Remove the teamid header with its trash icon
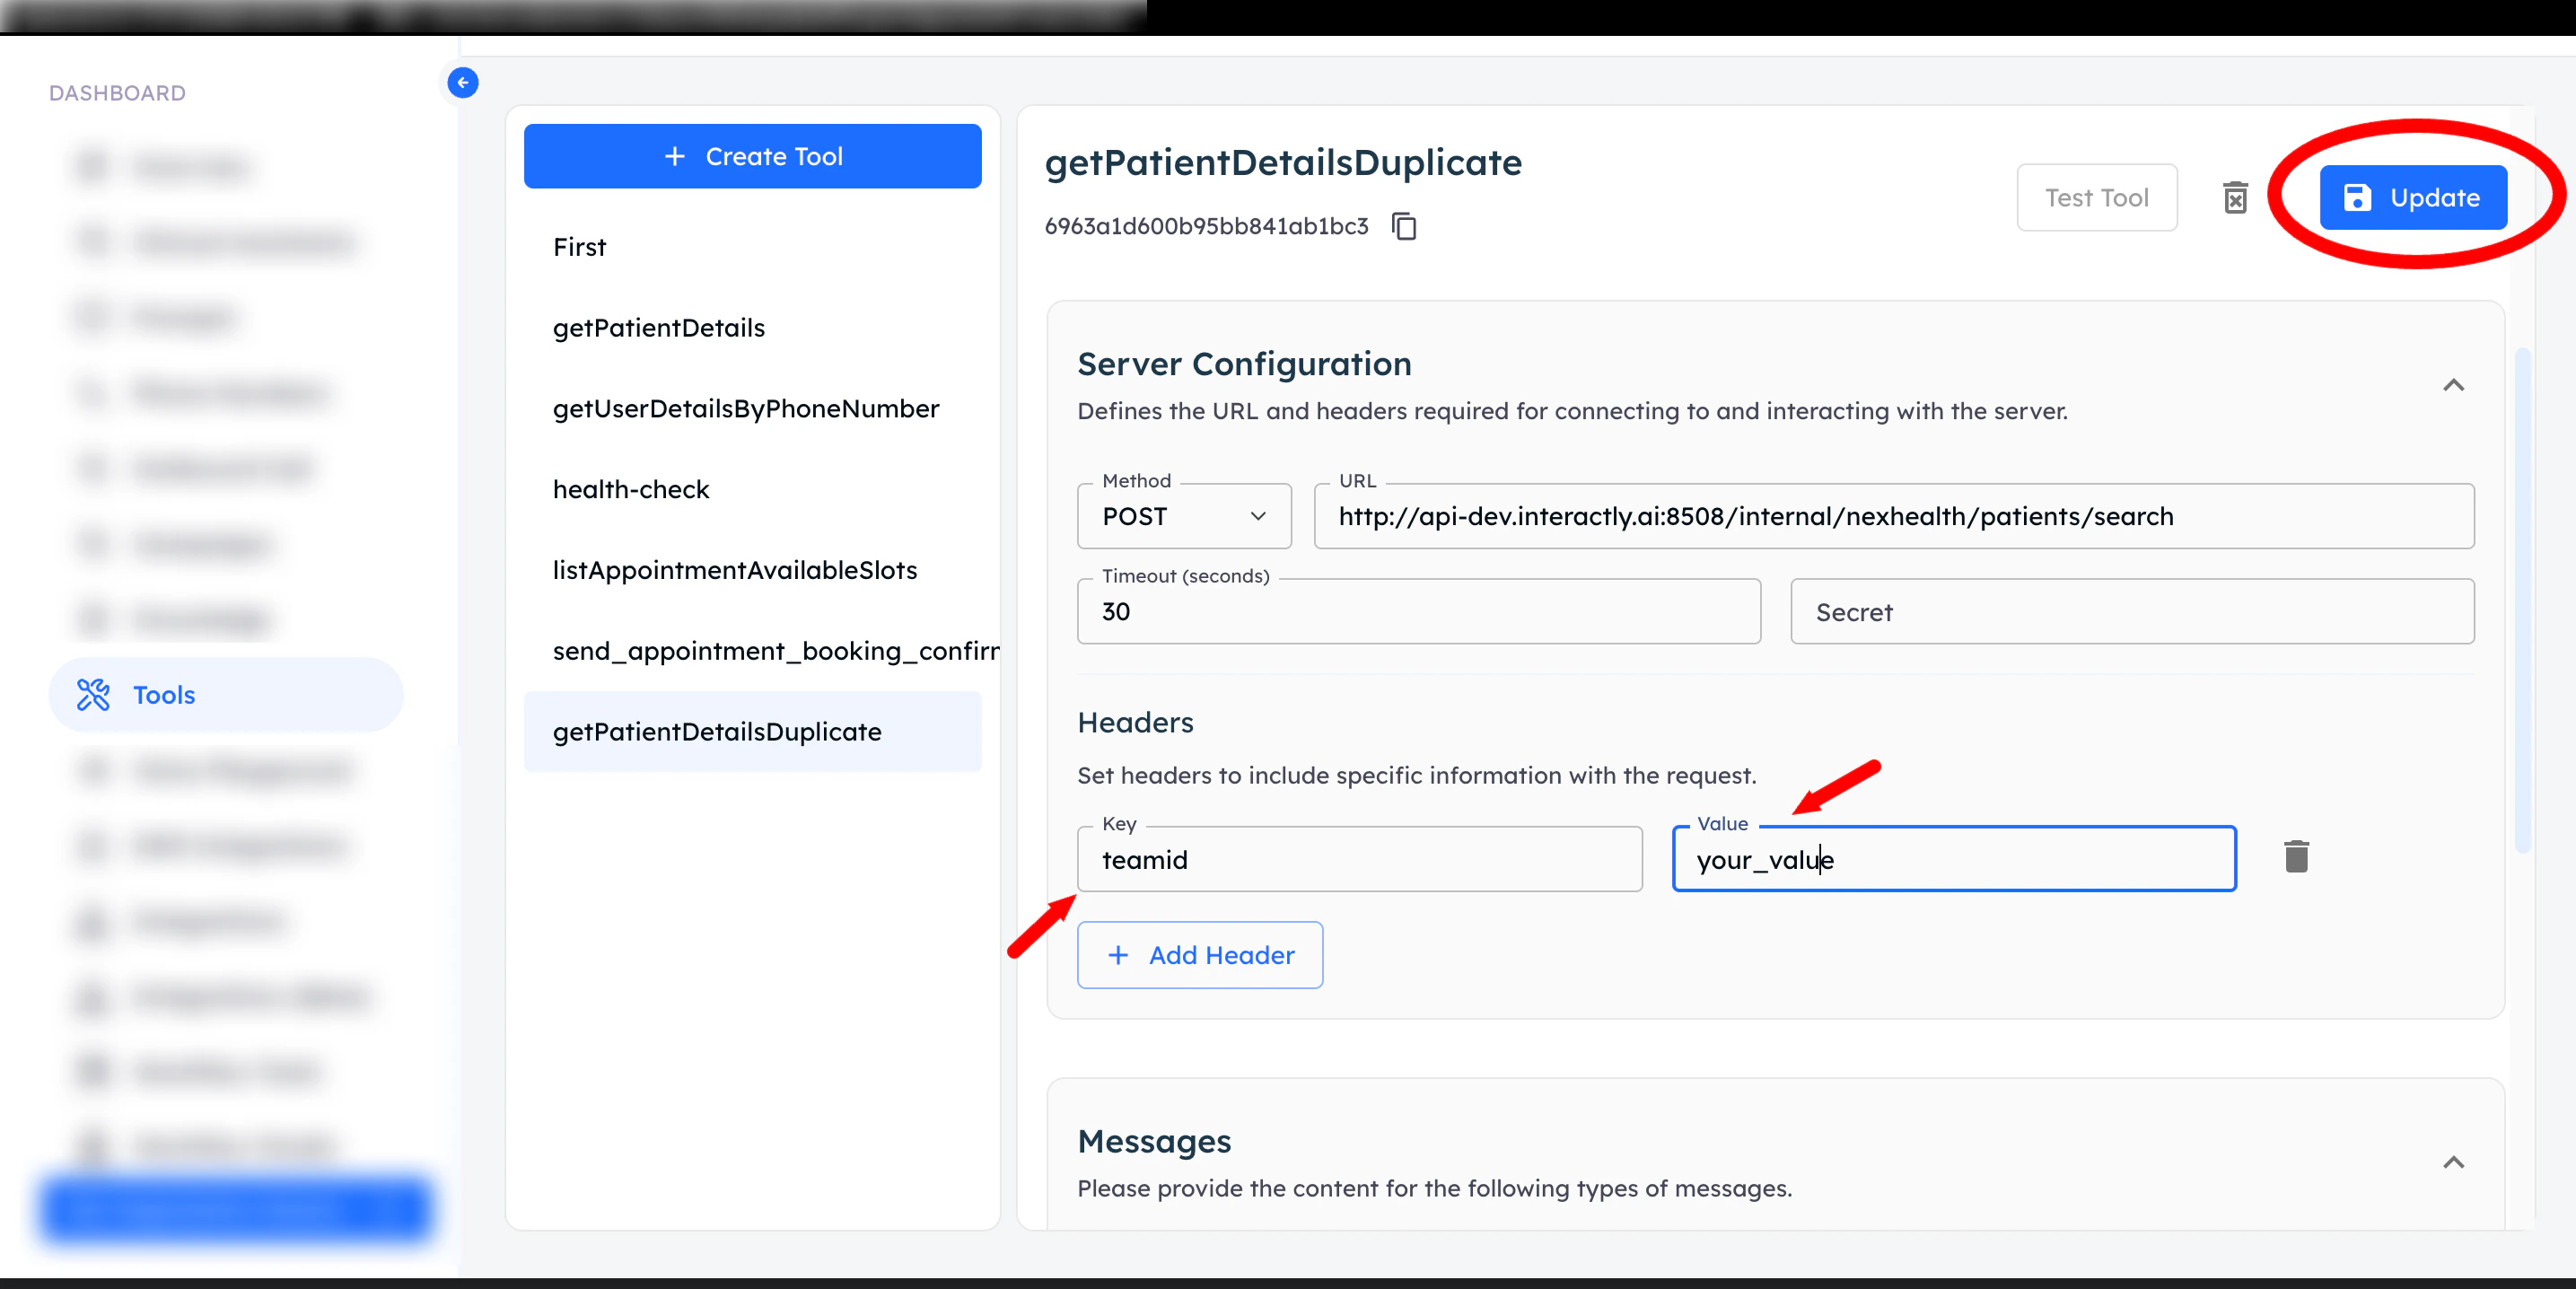The height and width of the screenshot is (1289, 2576). (2296, 857)
